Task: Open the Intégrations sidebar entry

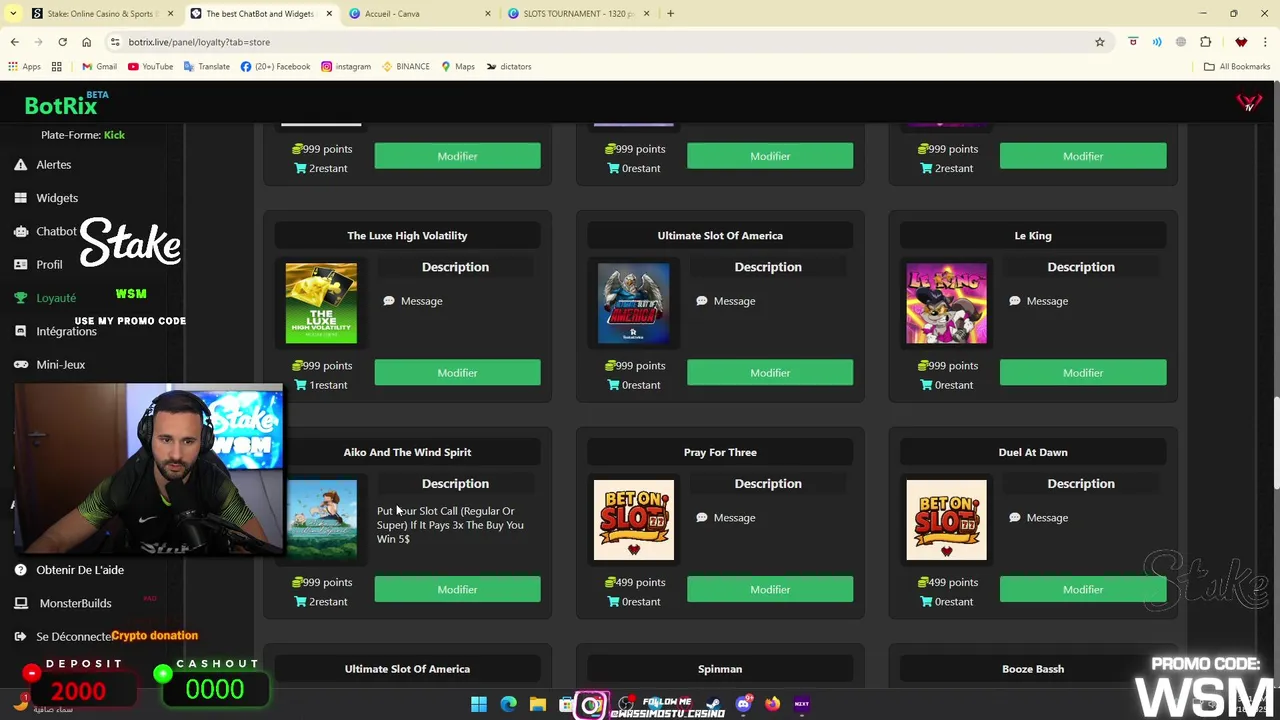Action: point(66,332)
